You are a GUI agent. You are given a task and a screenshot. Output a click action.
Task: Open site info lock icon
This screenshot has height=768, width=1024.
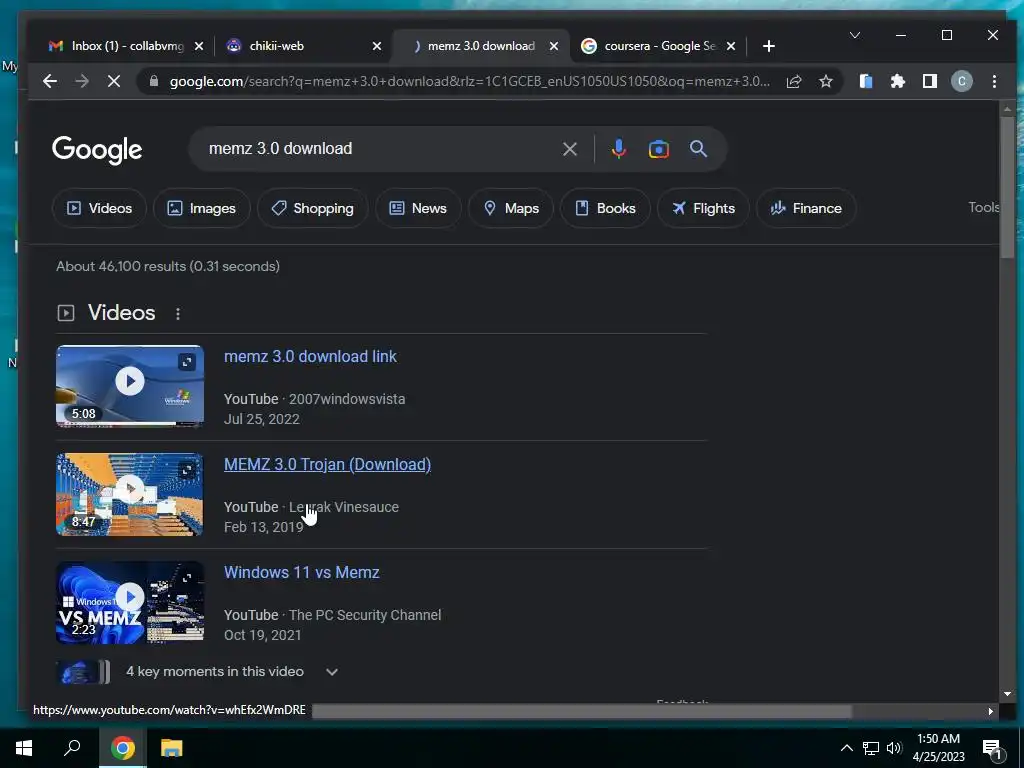point(154,81)
